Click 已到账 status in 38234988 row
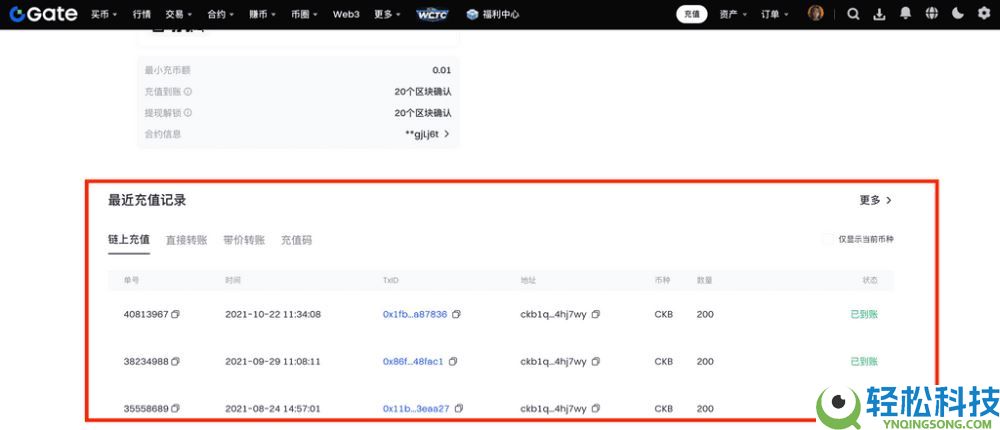This screenshot has height=430, width=1000. [864, 361]
